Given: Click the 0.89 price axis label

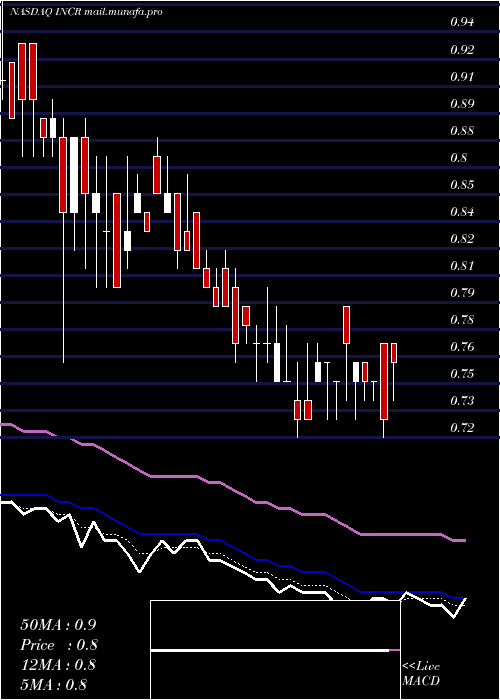Looking at the screenshot, I should (462, 104).
